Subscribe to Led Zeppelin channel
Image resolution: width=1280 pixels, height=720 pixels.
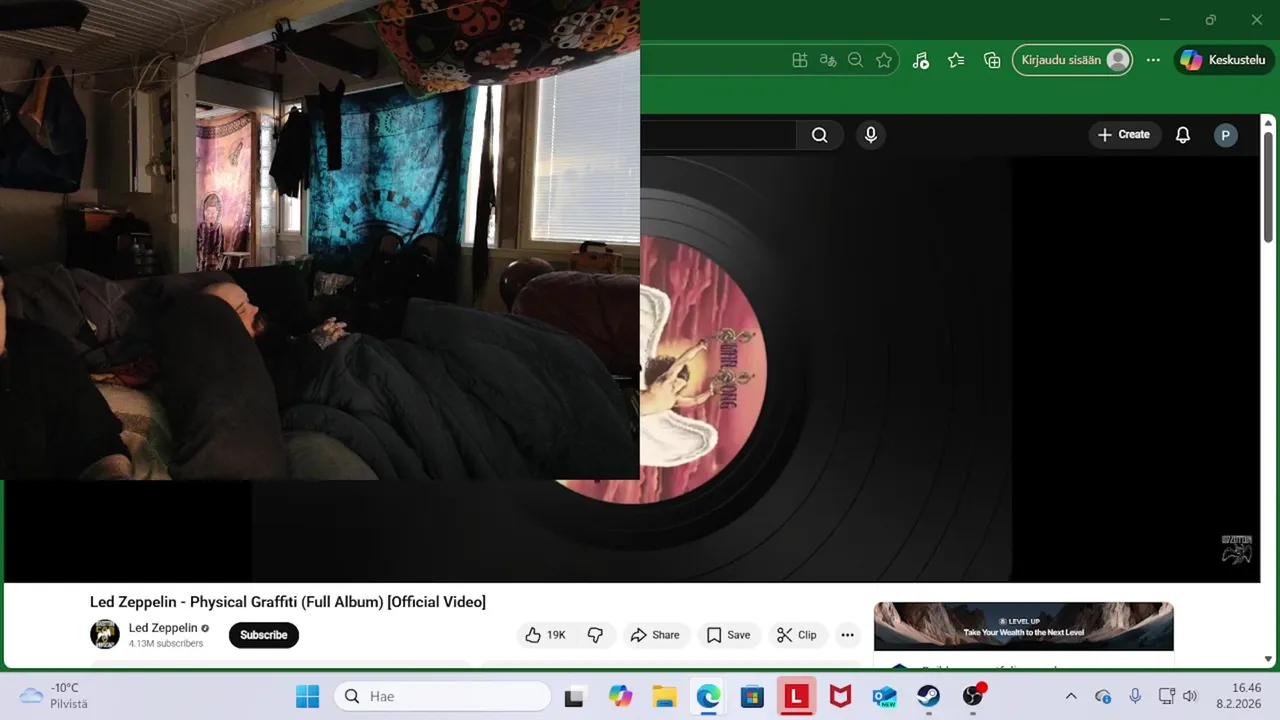(x=264, y=635)
